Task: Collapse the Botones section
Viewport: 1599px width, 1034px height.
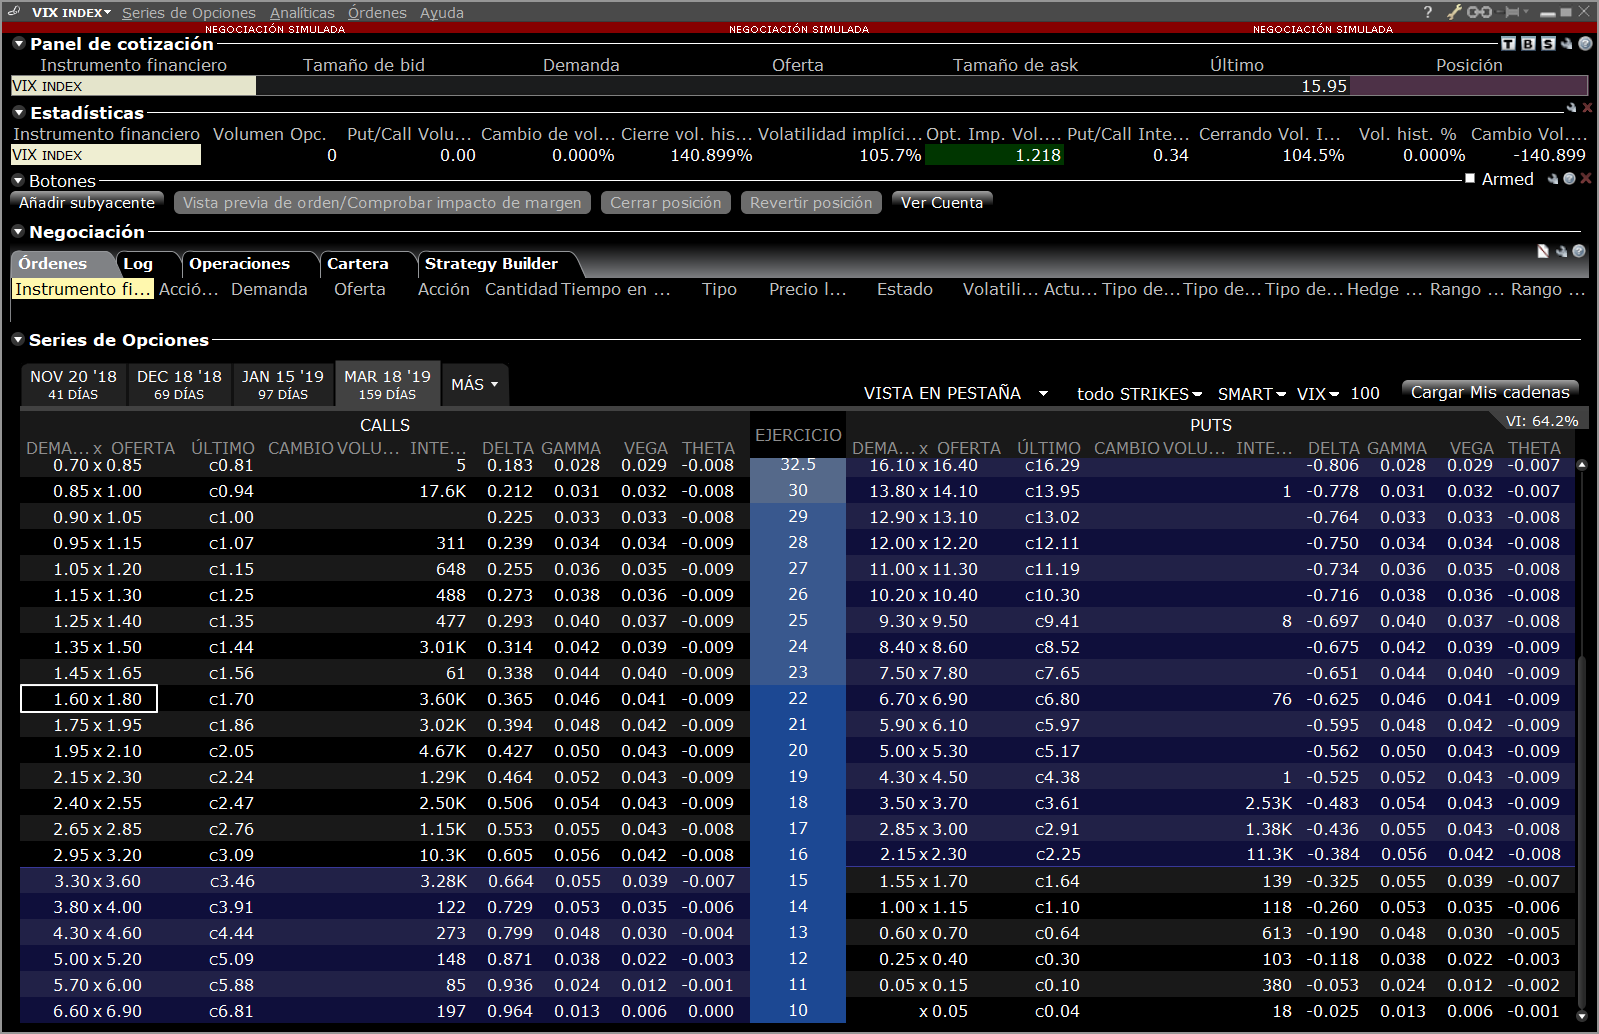Action: coord(18,180)
